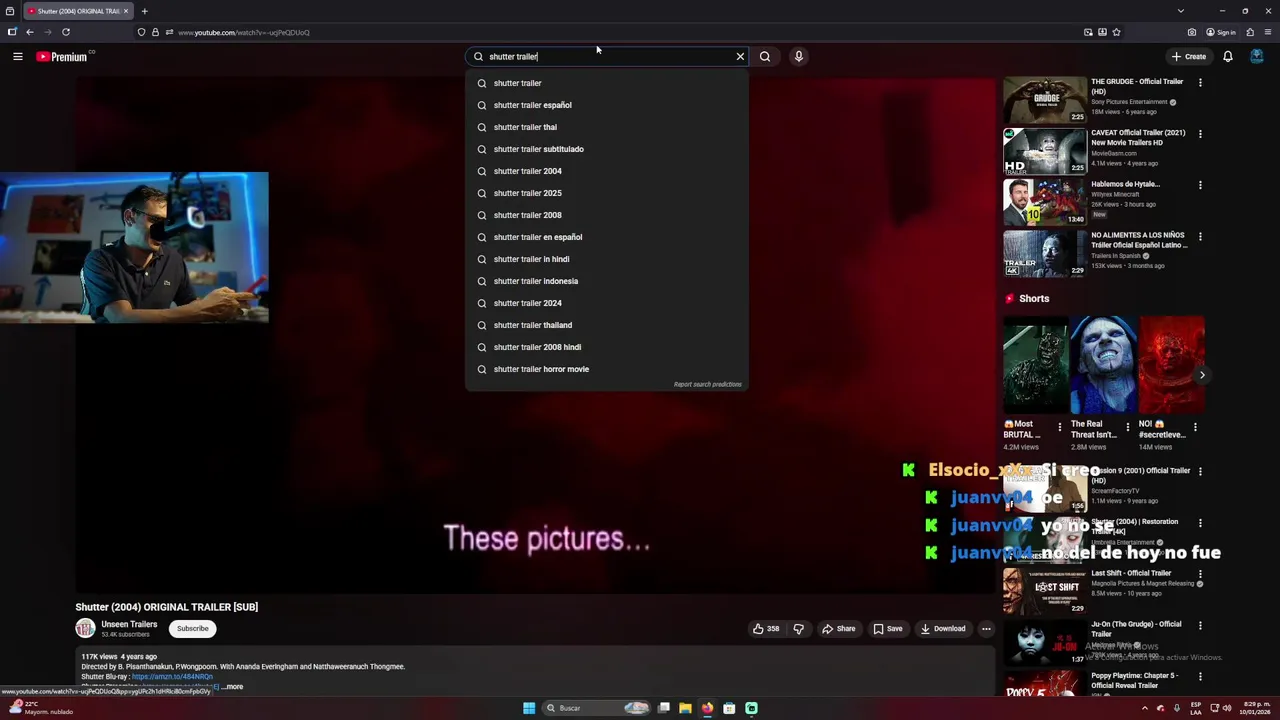Open the "Most BRUTAL" short thumbnail
This screenshot has height=720, width=1280.
pyautogui.click(x=1035, y=365)
